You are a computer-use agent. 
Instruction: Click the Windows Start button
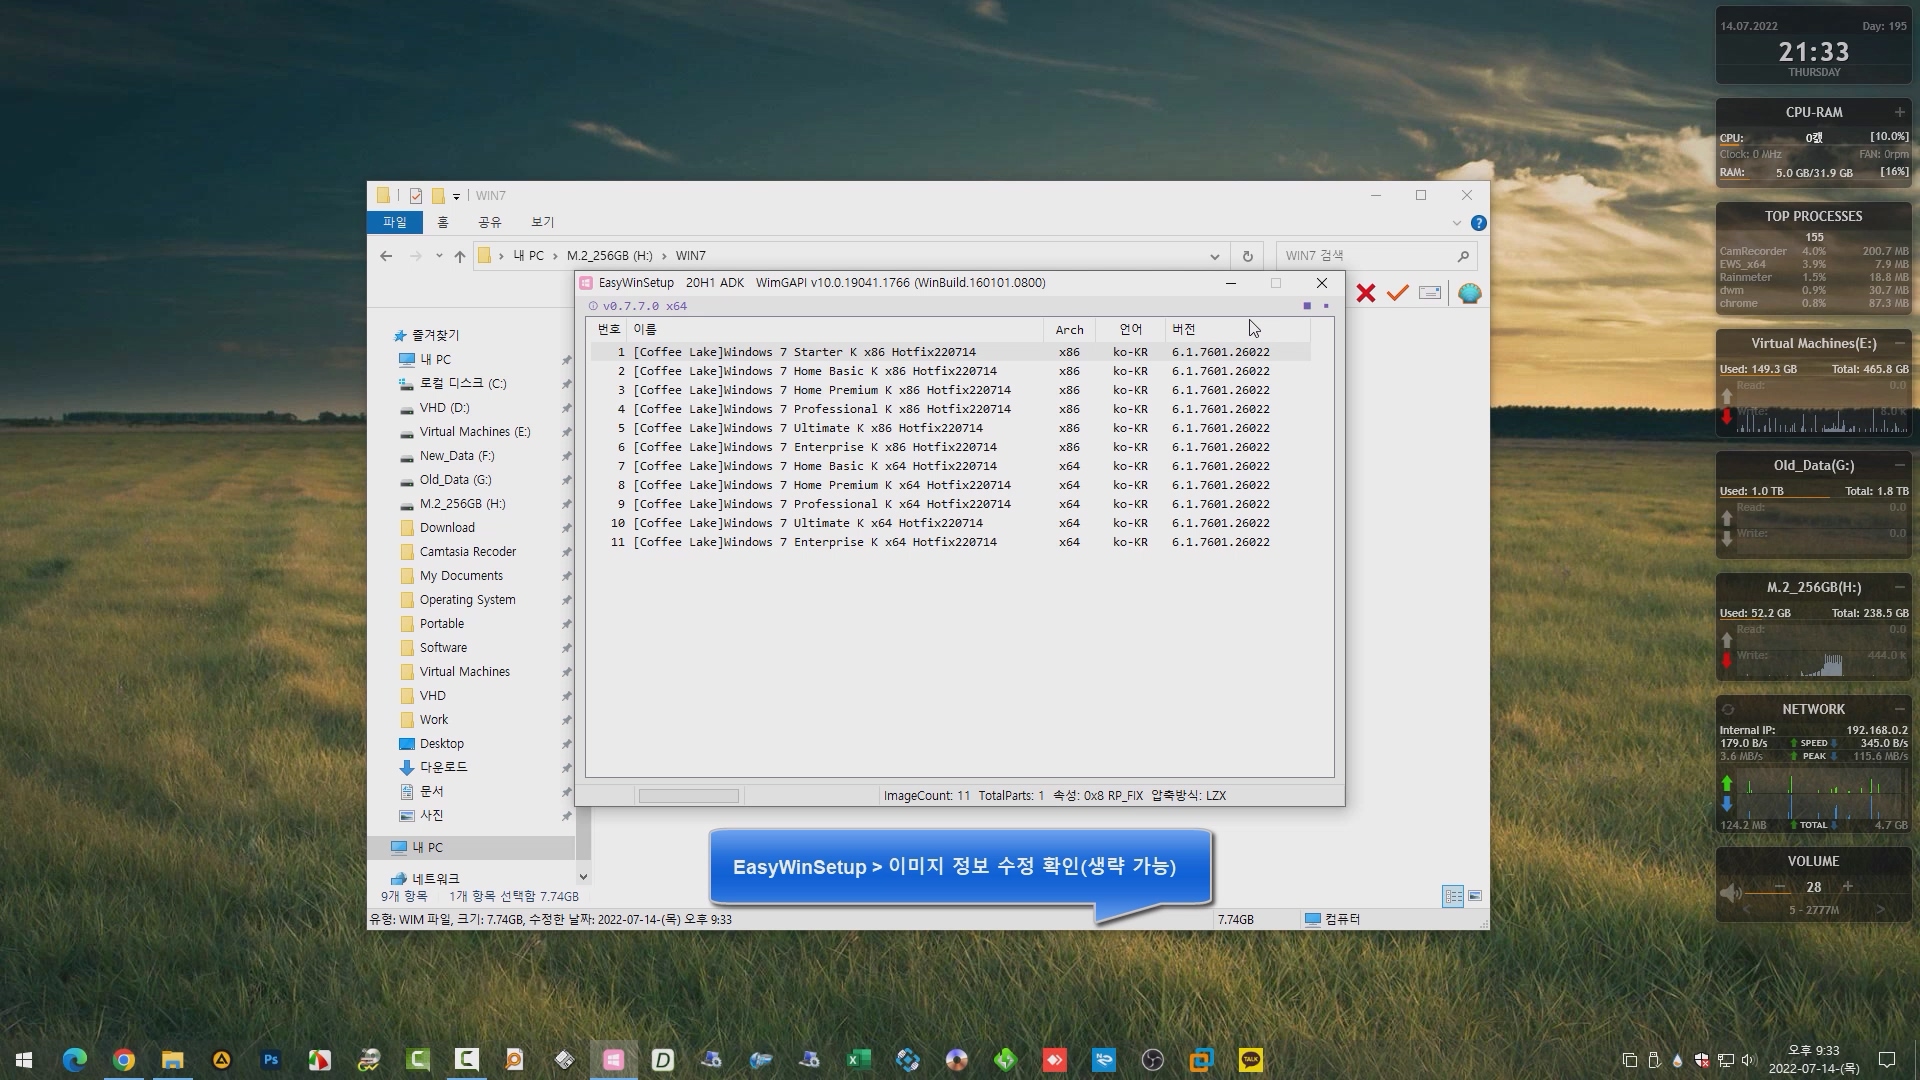pos(24,1060)
